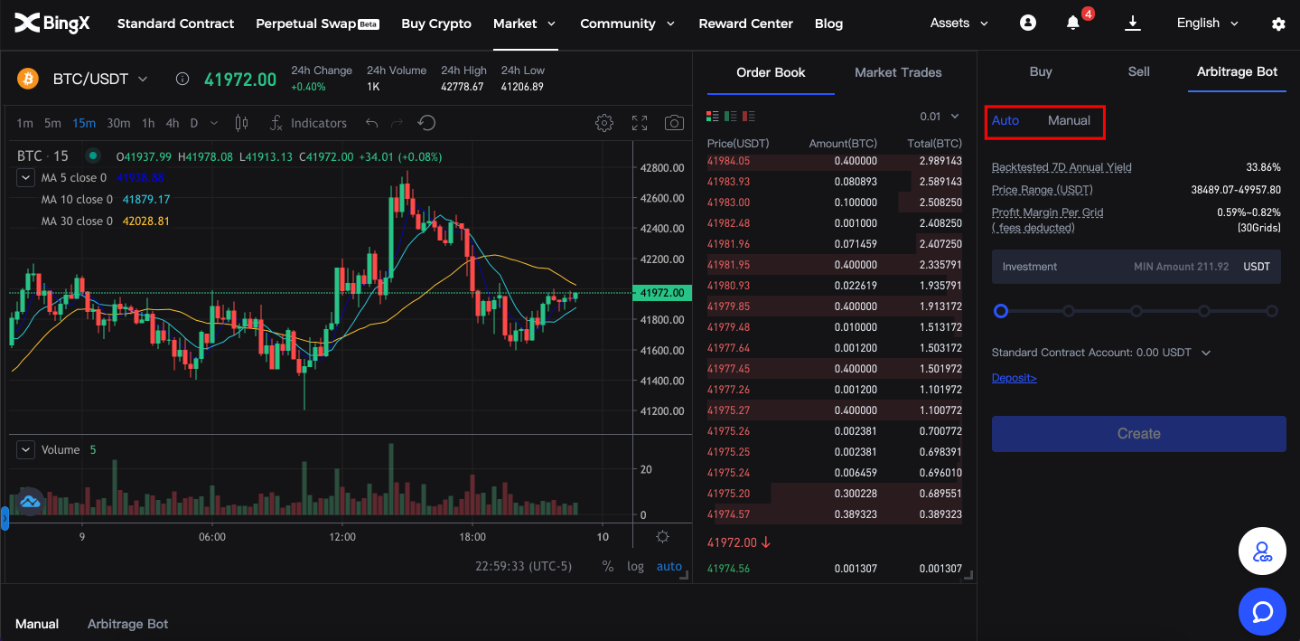Toggle auto scale on chart
This screenshot has width=1300, height=641.
669,566
